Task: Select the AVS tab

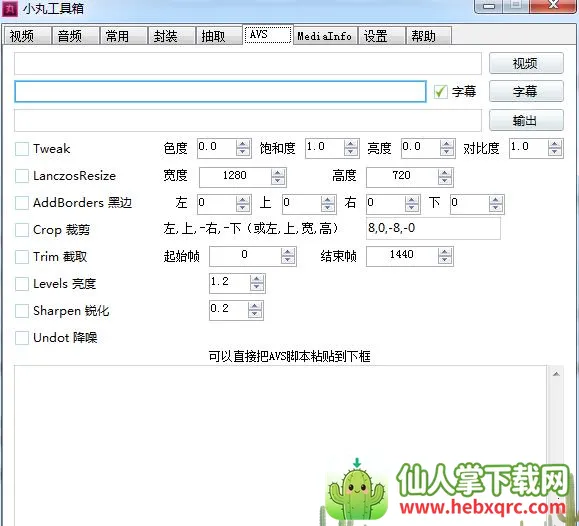Action: 268,35
